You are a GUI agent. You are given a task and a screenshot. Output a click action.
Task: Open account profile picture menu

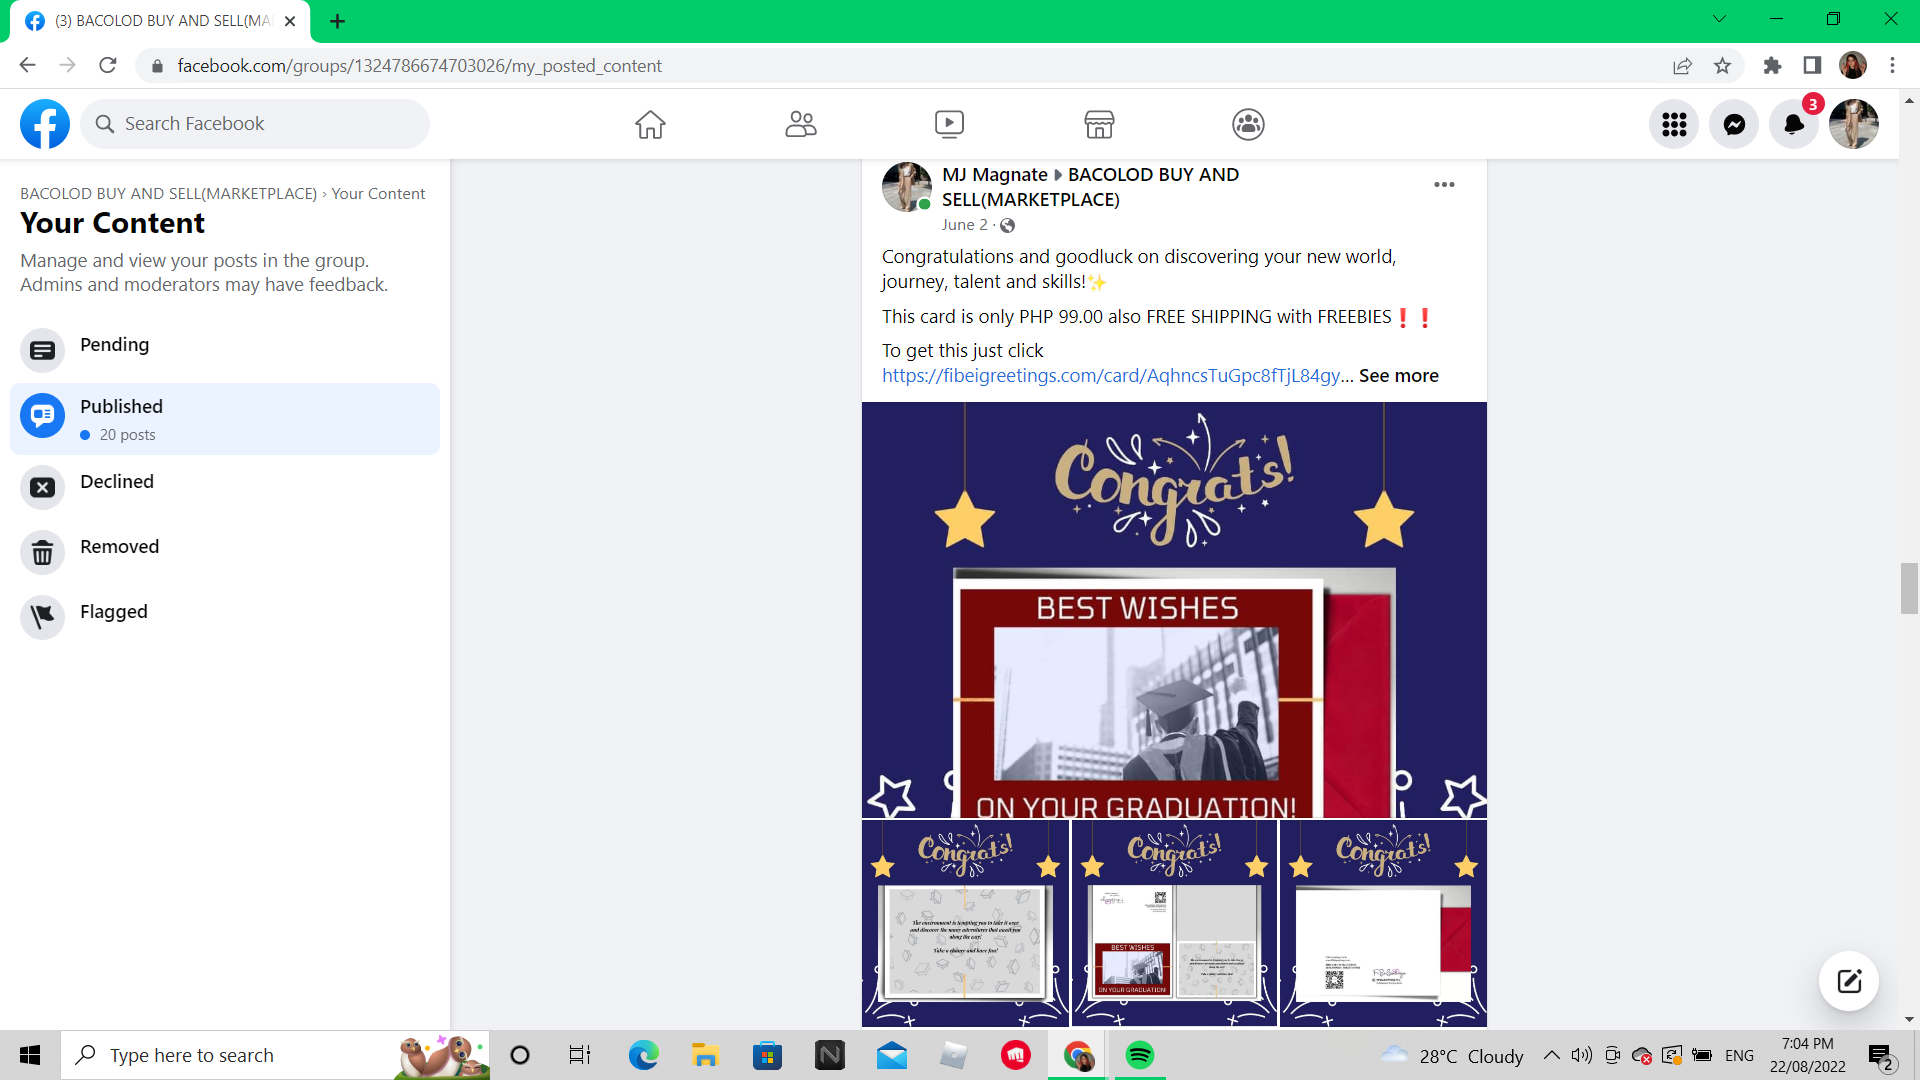(x=1853, y=124)
